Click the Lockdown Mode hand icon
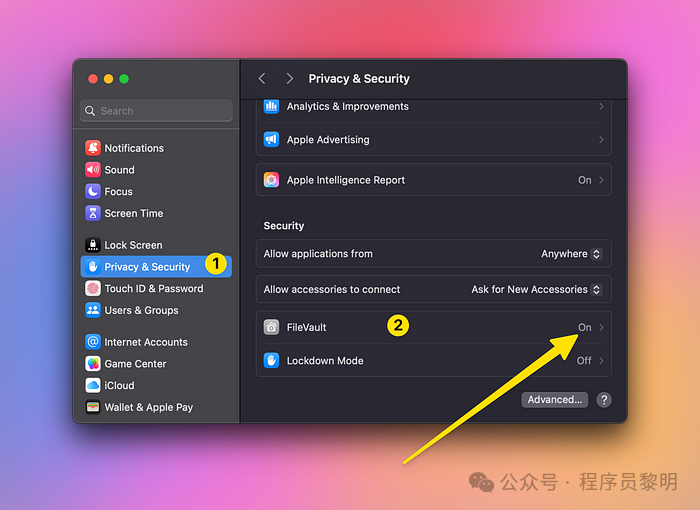Viewport: 700px width, 510px height. [x=271, y=360]
